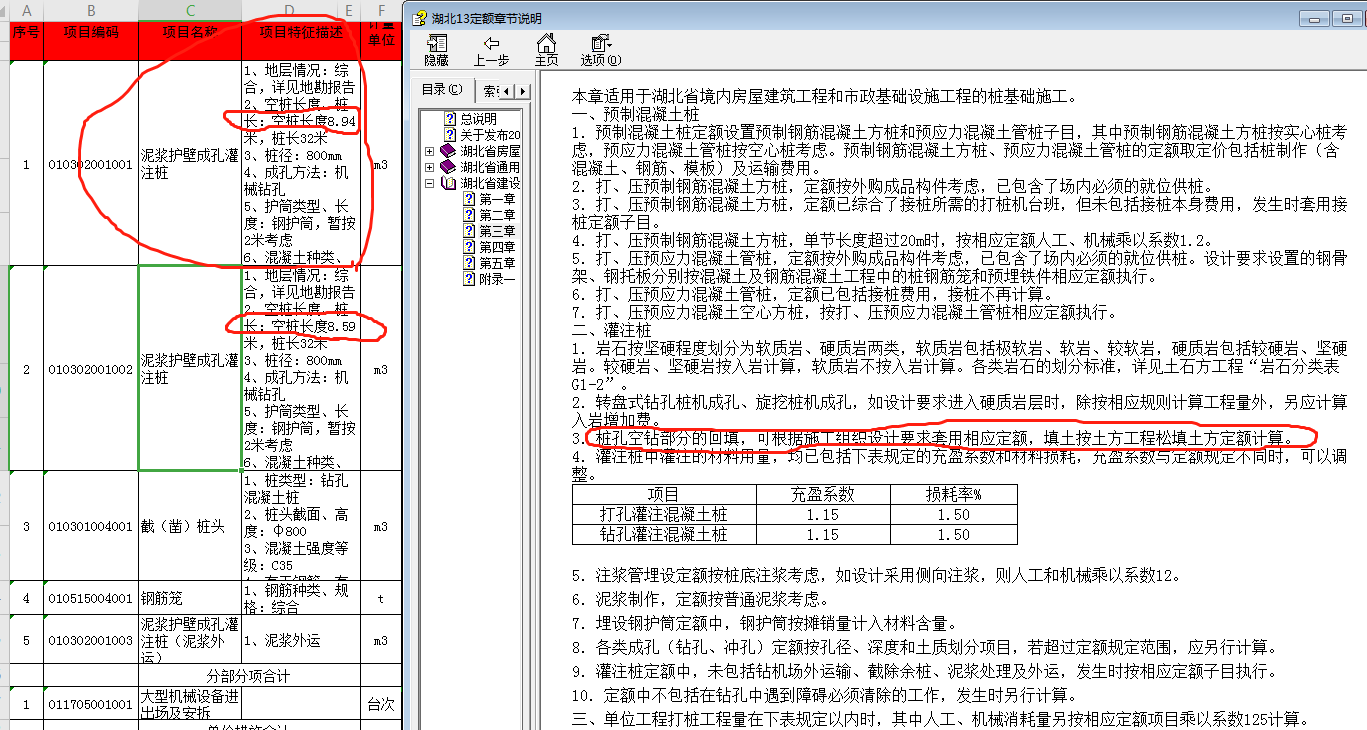Select cell with code 011705001001
1367x730 pixels.
(x=91, y=704)
